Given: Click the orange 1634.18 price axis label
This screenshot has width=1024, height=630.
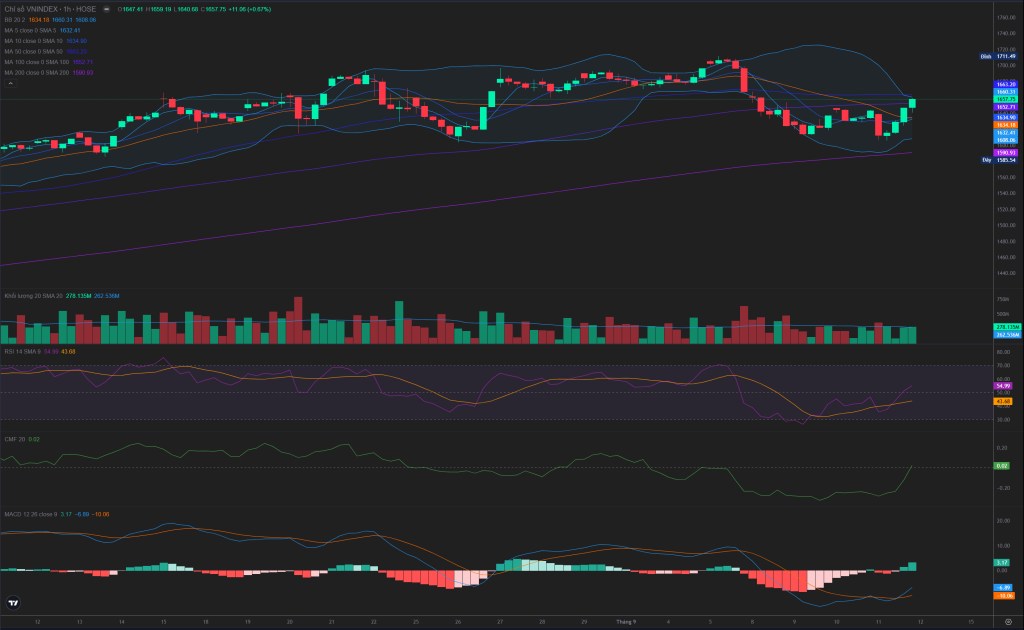Looking at the screenshot, I should coord(1006,125).
